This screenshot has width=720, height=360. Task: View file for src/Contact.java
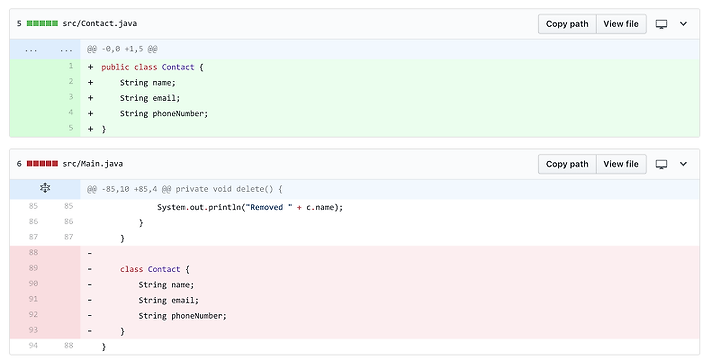621,24
